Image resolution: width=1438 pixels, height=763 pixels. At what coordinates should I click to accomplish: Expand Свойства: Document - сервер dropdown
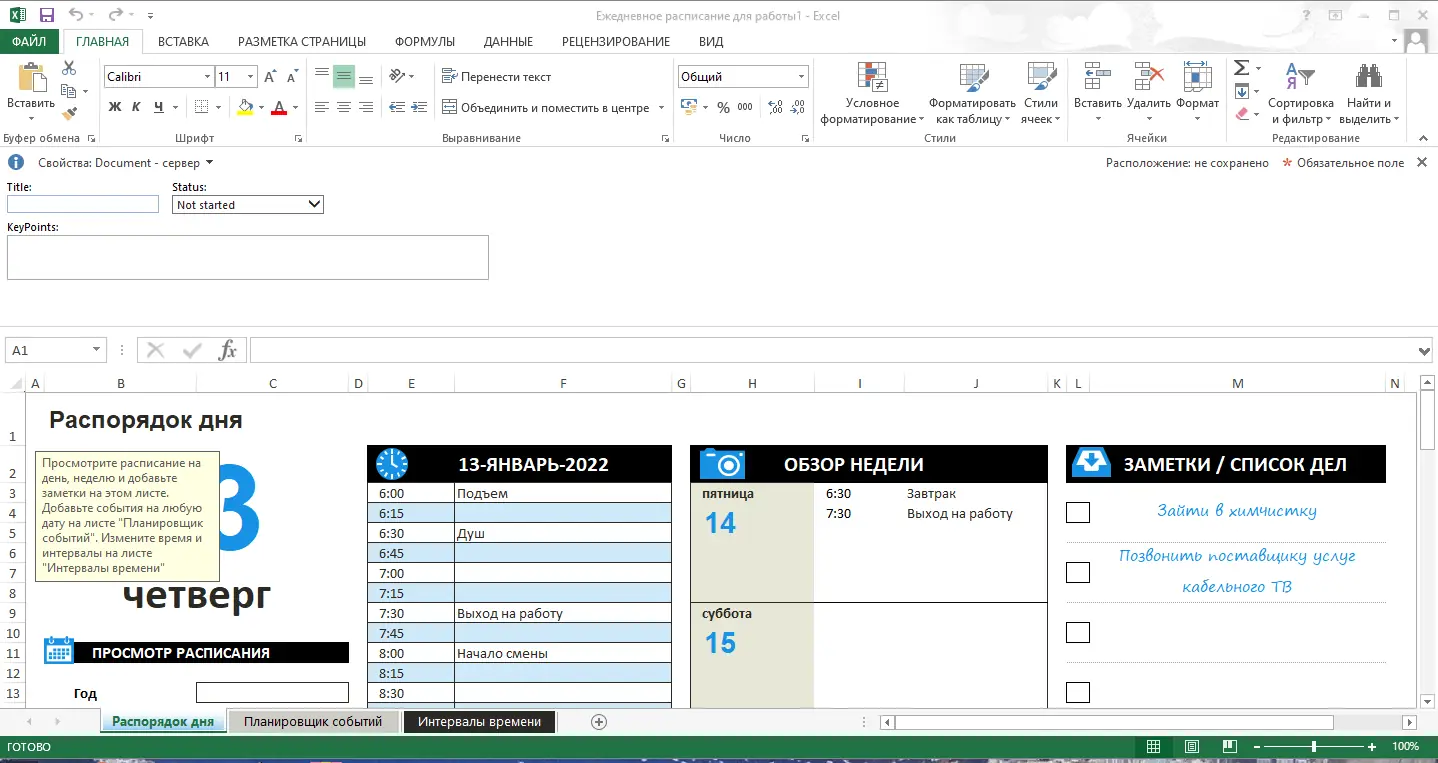coord(209,163)
